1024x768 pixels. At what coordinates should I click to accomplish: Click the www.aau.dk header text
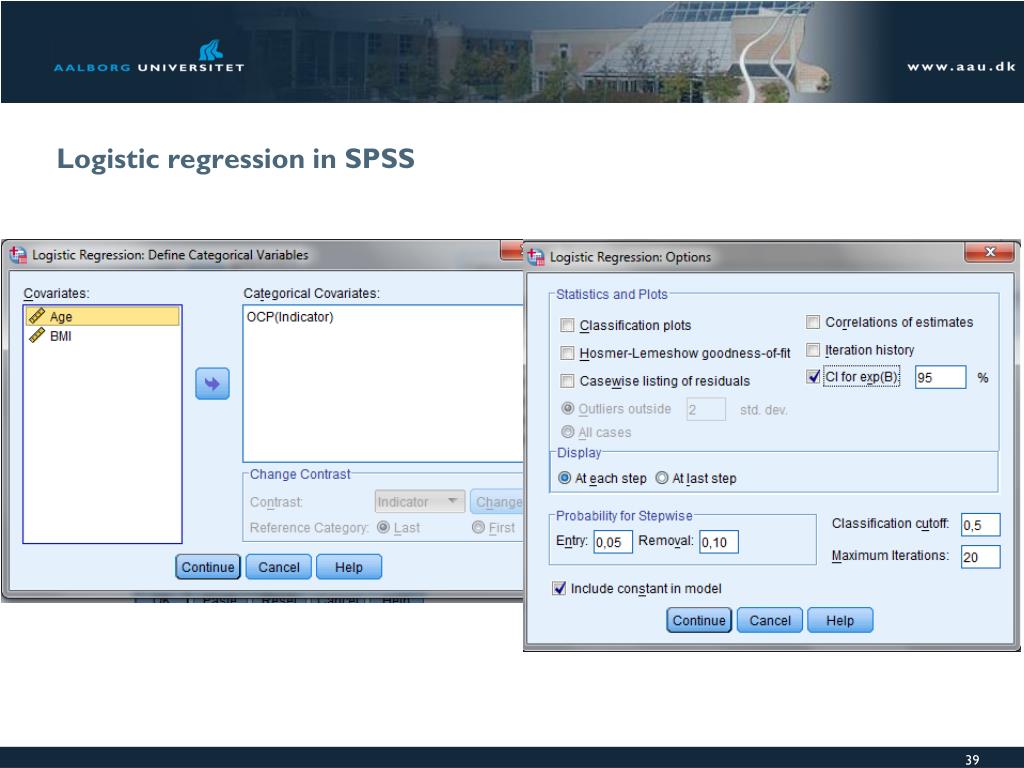[x=961, y=67]
